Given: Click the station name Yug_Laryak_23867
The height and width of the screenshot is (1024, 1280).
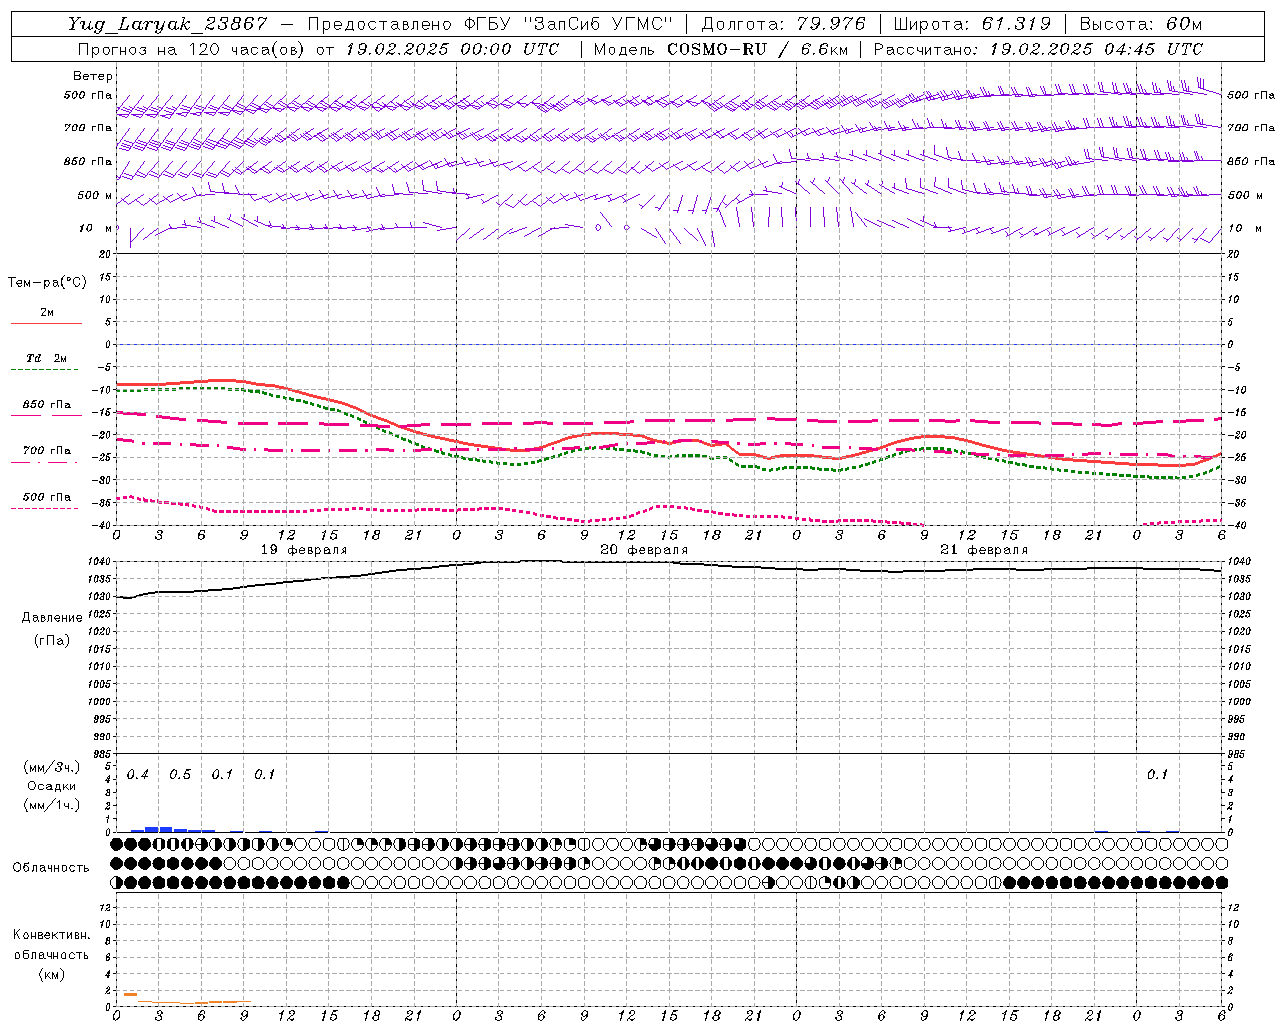Looking at the screenshot, I should point(168,24).
